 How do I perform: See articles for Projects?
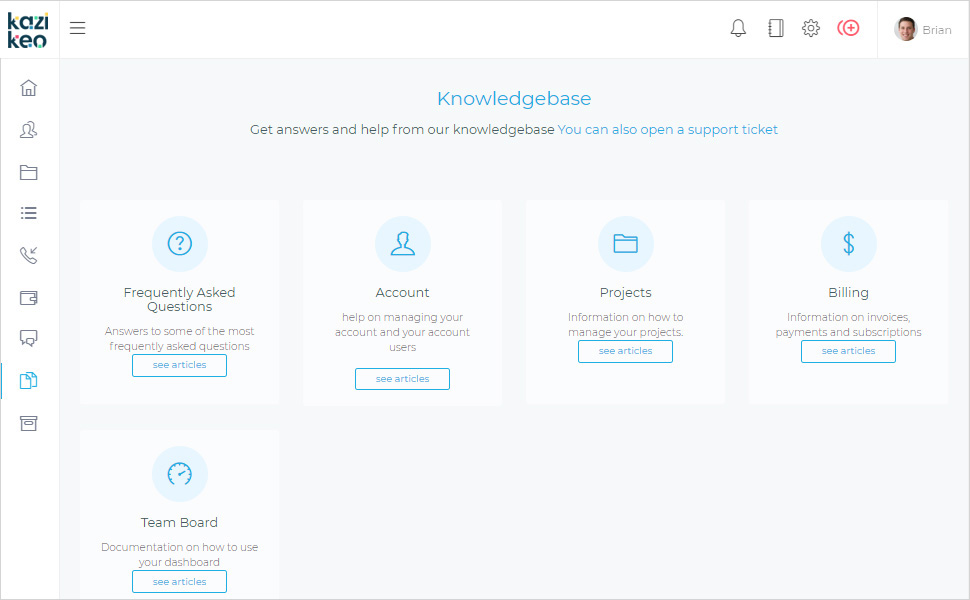pos(625,351)
